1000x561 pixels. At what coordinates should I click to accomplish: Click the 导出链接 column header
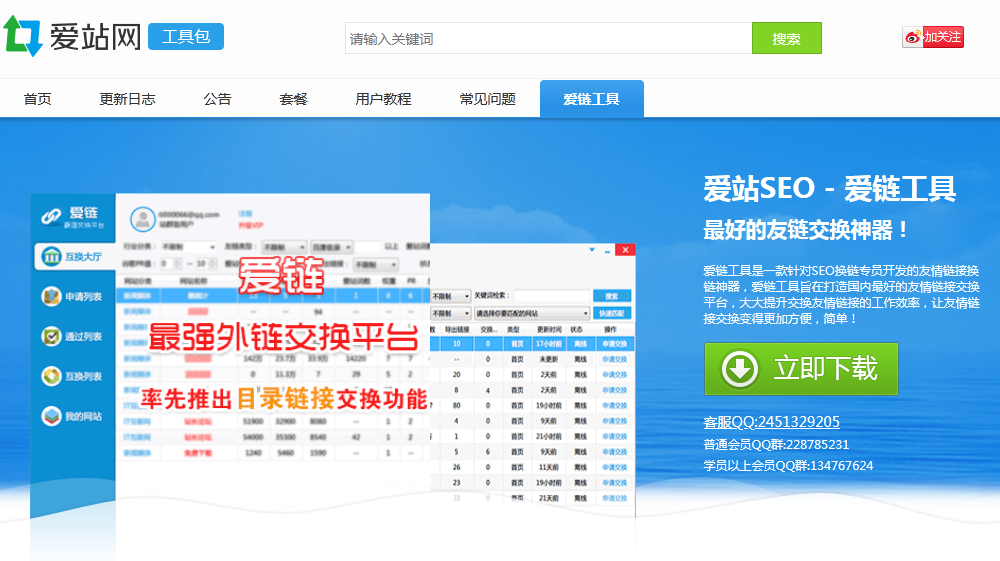pos(457,329)
